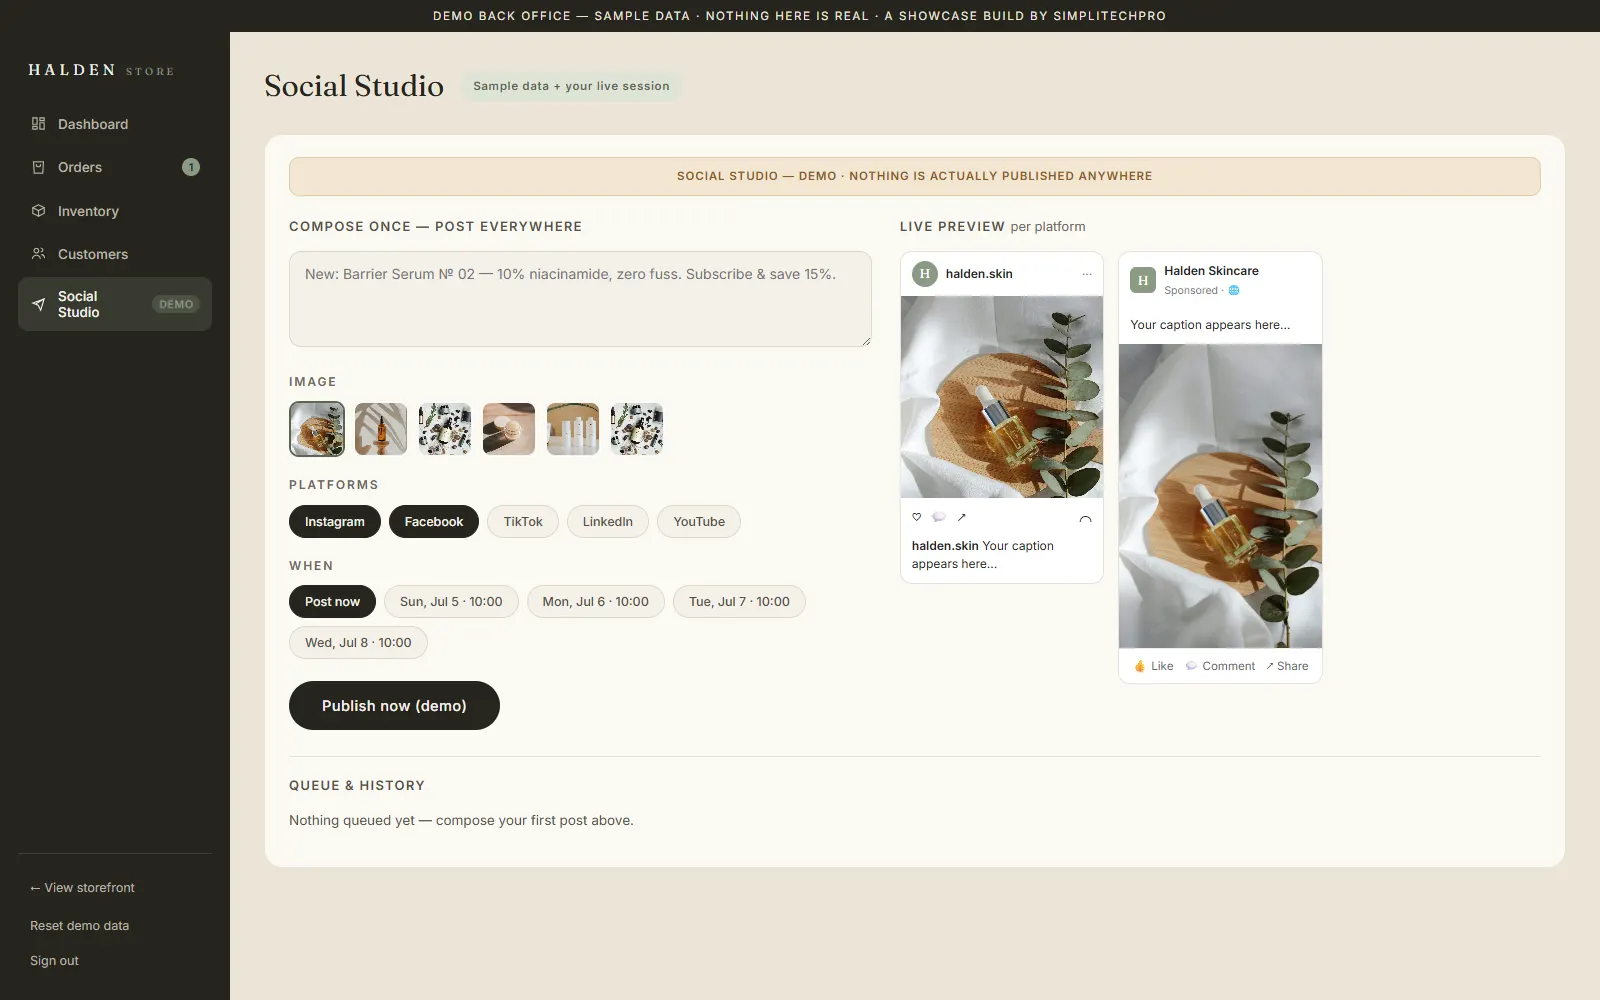Open Dashboard from the sidebar
Image resolution: width=1600 pixels, height=1000 pixels.
click(x=115, y=124)
